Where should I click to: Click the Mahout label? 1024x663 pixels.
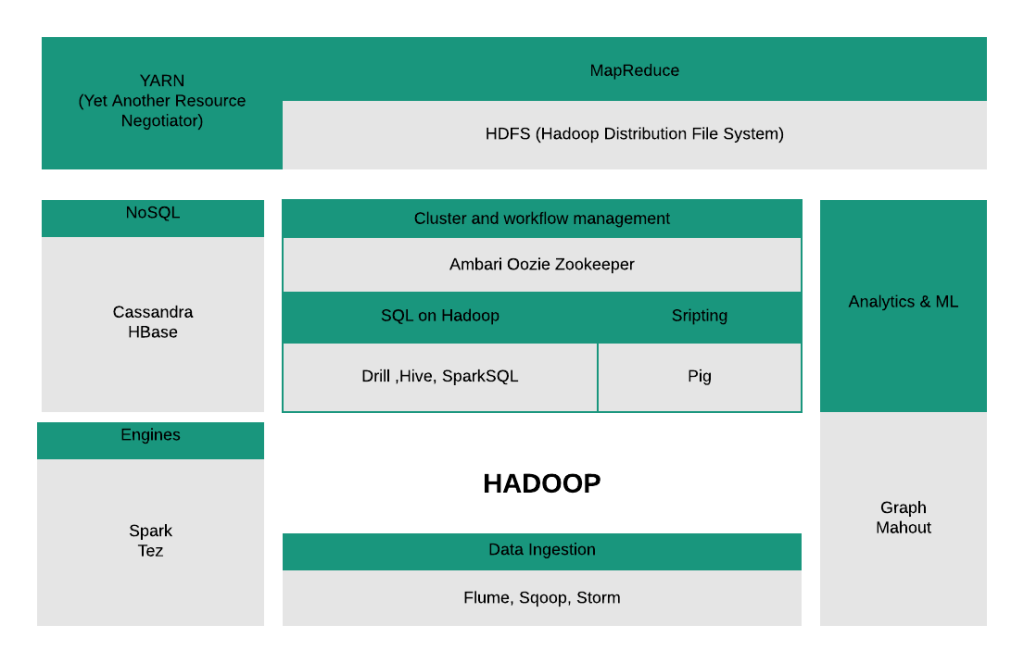903,528
